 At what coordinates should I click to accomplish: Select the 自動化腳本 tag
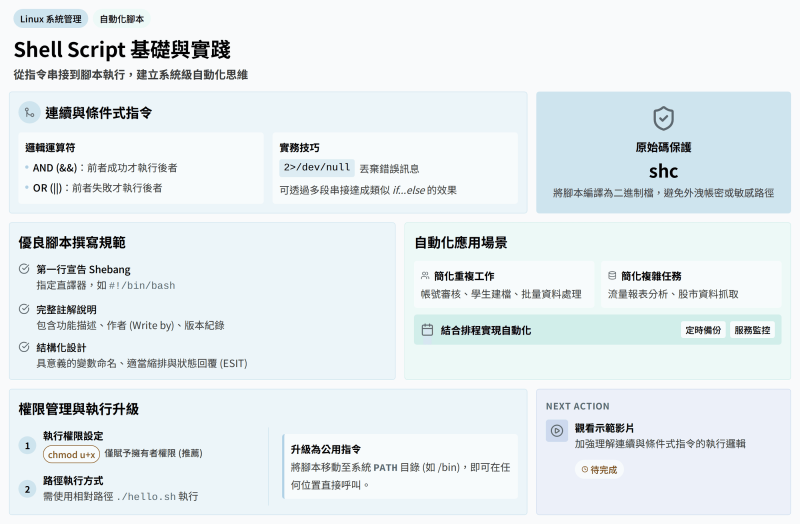[x=121, y=19]
